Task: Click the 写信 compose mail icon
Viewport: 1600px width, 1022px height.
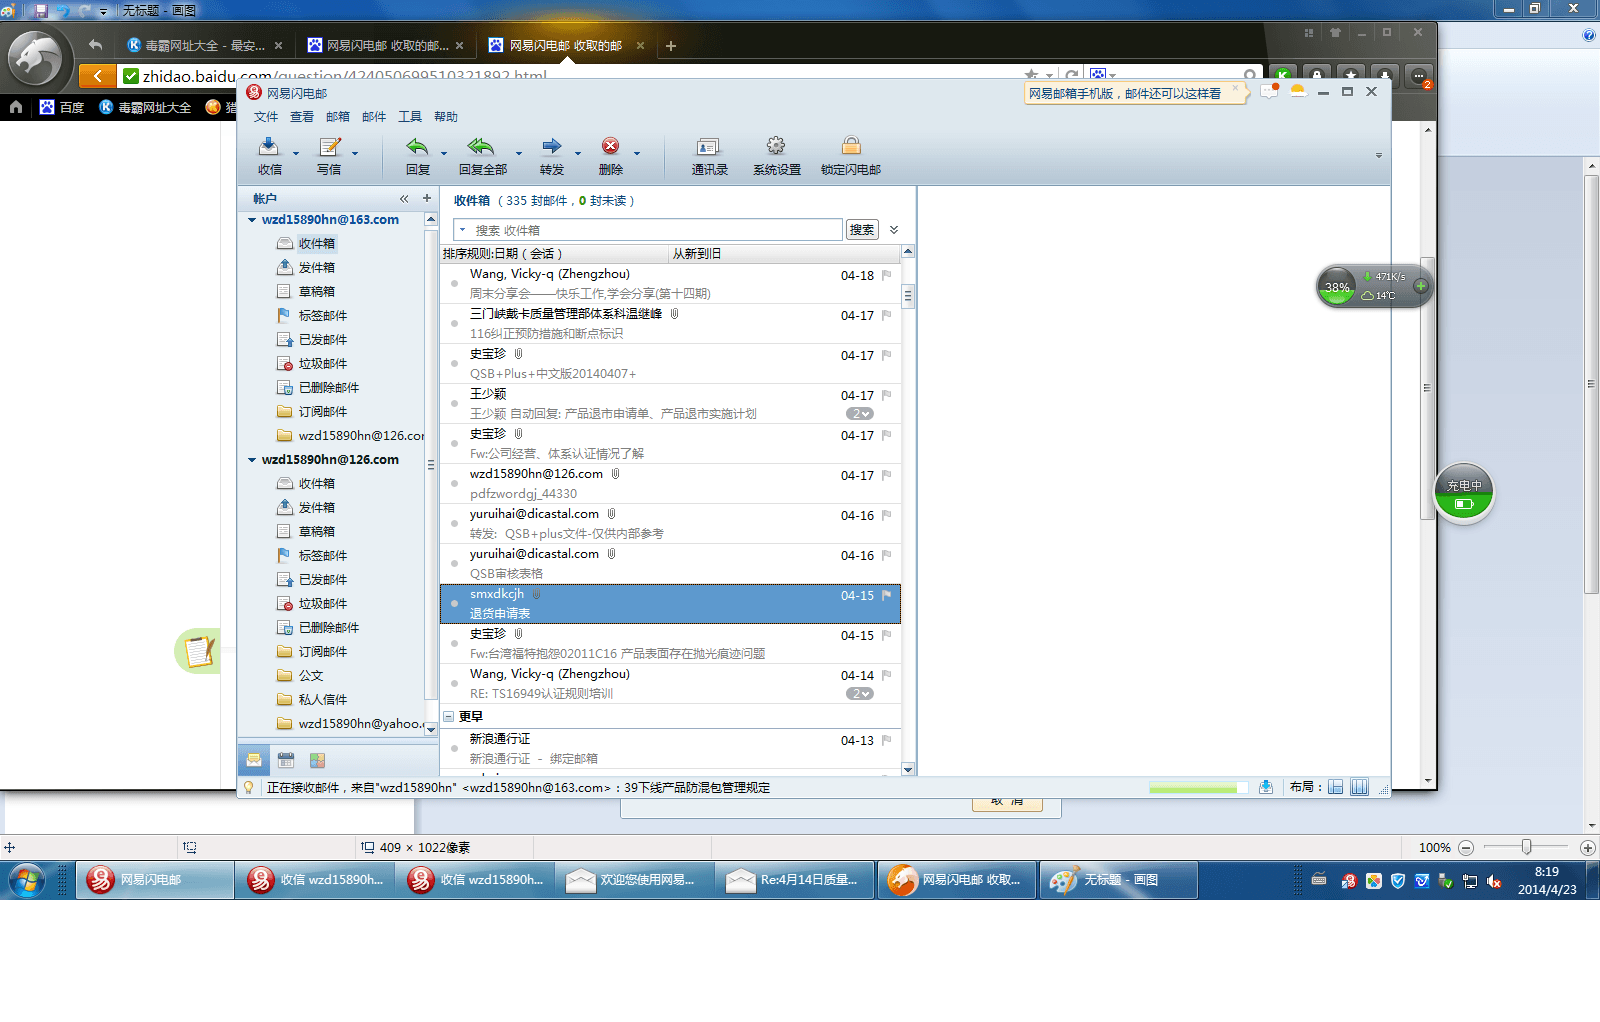Action: (329, 147)
